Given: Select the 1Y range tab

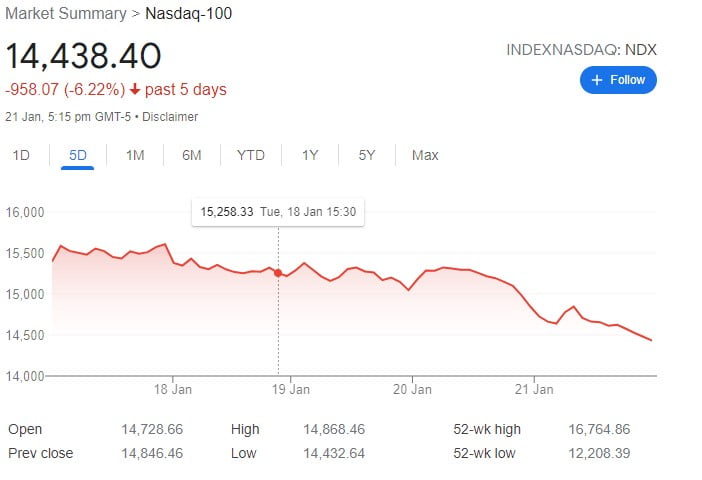Looking at the screenshot, I should point(310,155).
